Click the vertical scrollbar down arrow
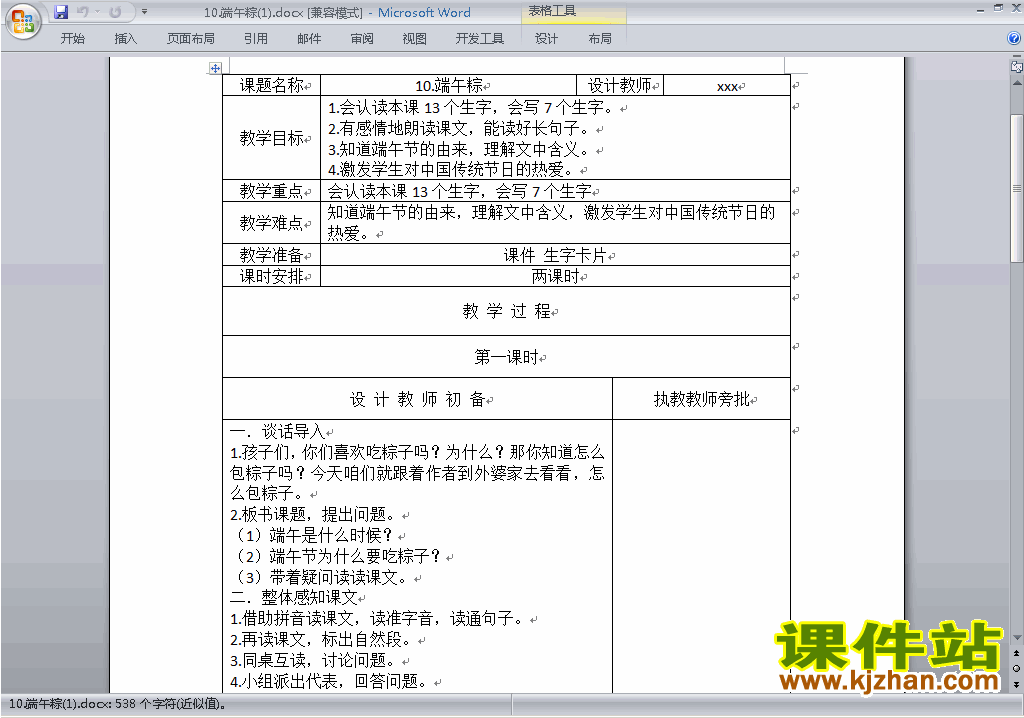This screenshot has width=1024, height=718. coord(1017,637)
